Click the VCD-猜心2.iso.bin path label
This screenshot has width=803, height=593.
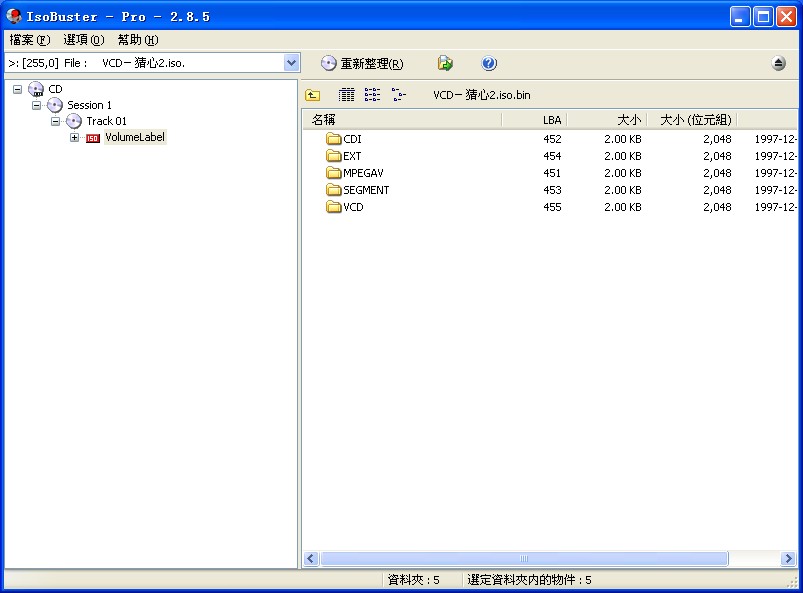click(481, 95)
